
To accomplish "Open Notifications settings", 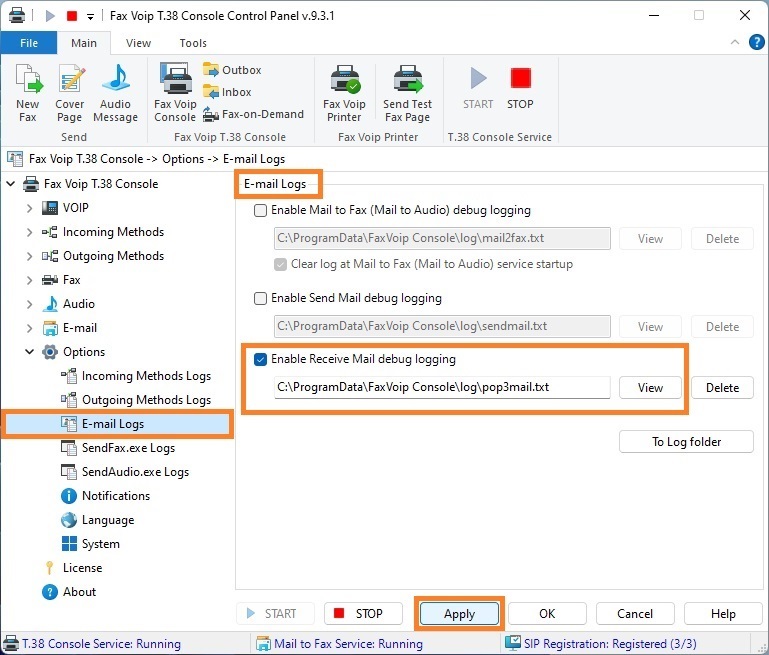I will pos(105,496).
